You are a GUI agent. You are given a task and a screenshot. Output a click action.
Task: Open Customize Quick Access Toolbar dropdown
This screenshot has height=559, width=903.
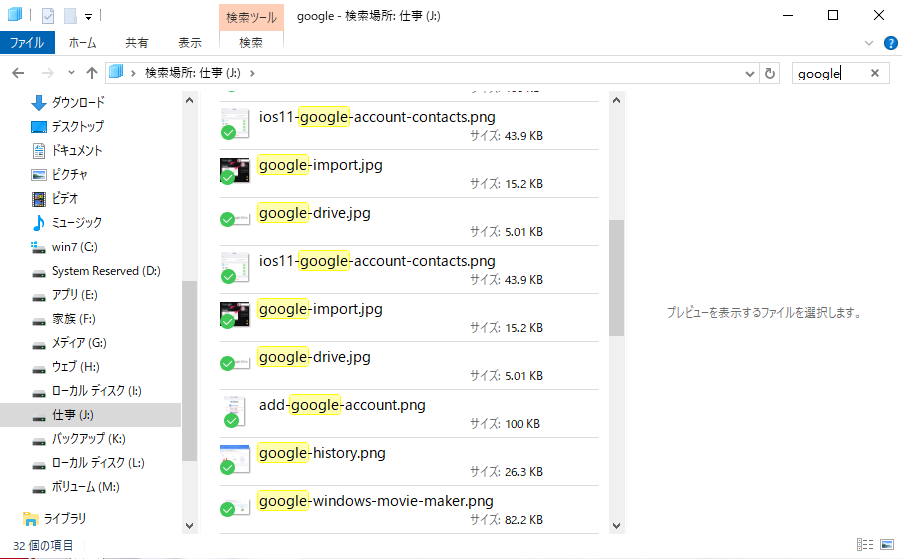pyautogui.click(x=88, y=17)
